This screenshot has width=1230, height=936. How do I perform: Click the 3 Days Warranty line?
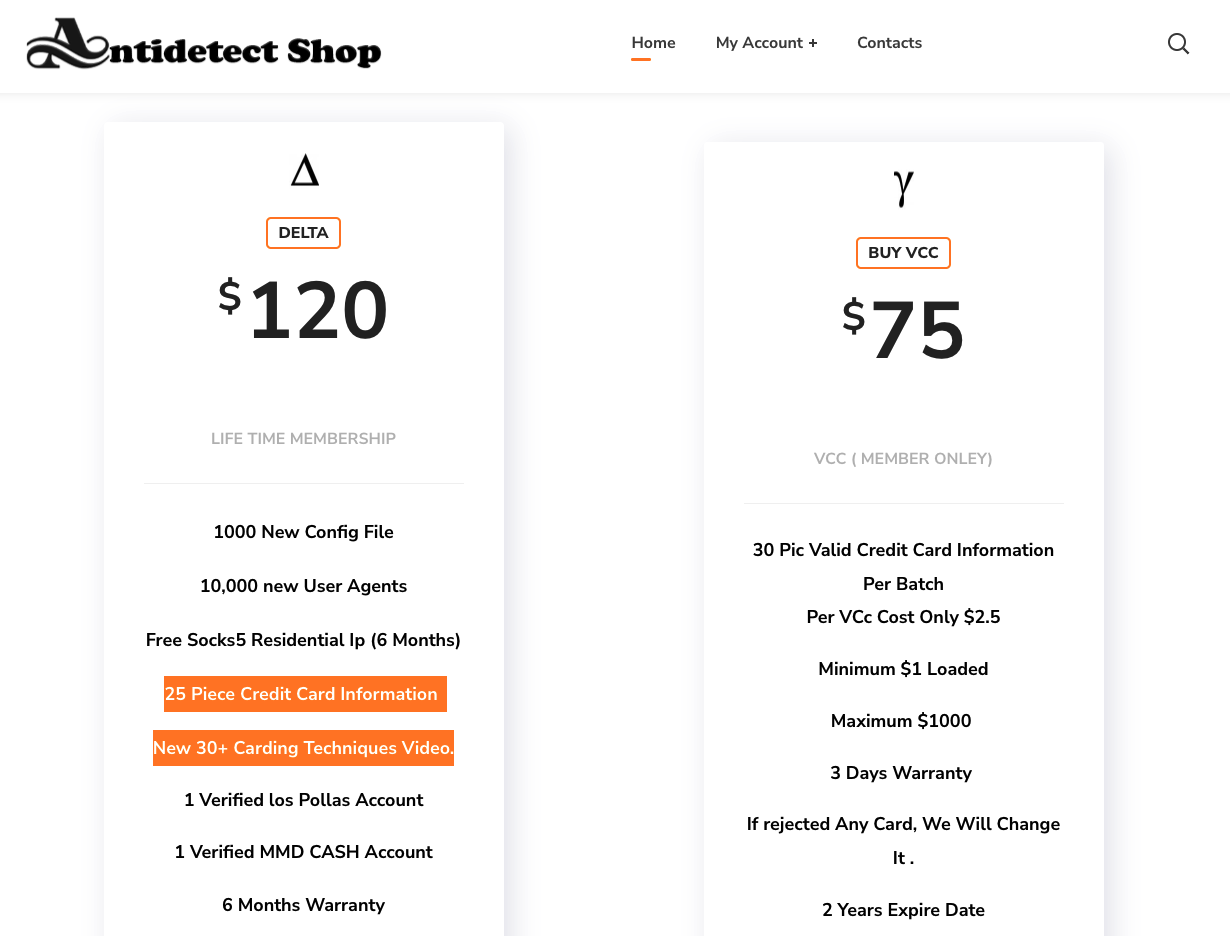(x=901, y=773)
